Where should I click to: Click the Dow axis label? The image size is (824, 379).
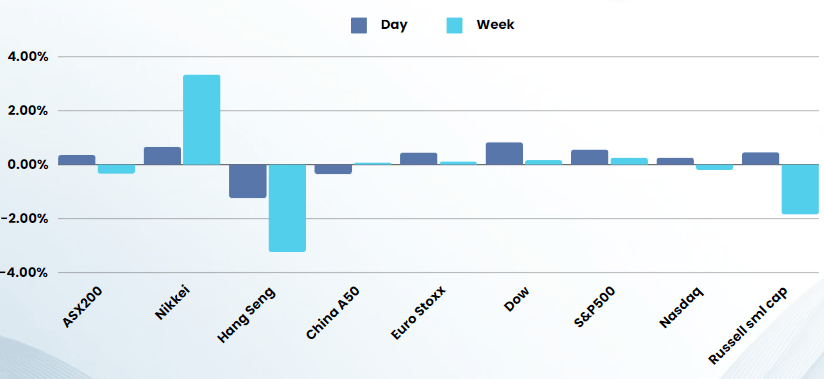pos(516,299)
